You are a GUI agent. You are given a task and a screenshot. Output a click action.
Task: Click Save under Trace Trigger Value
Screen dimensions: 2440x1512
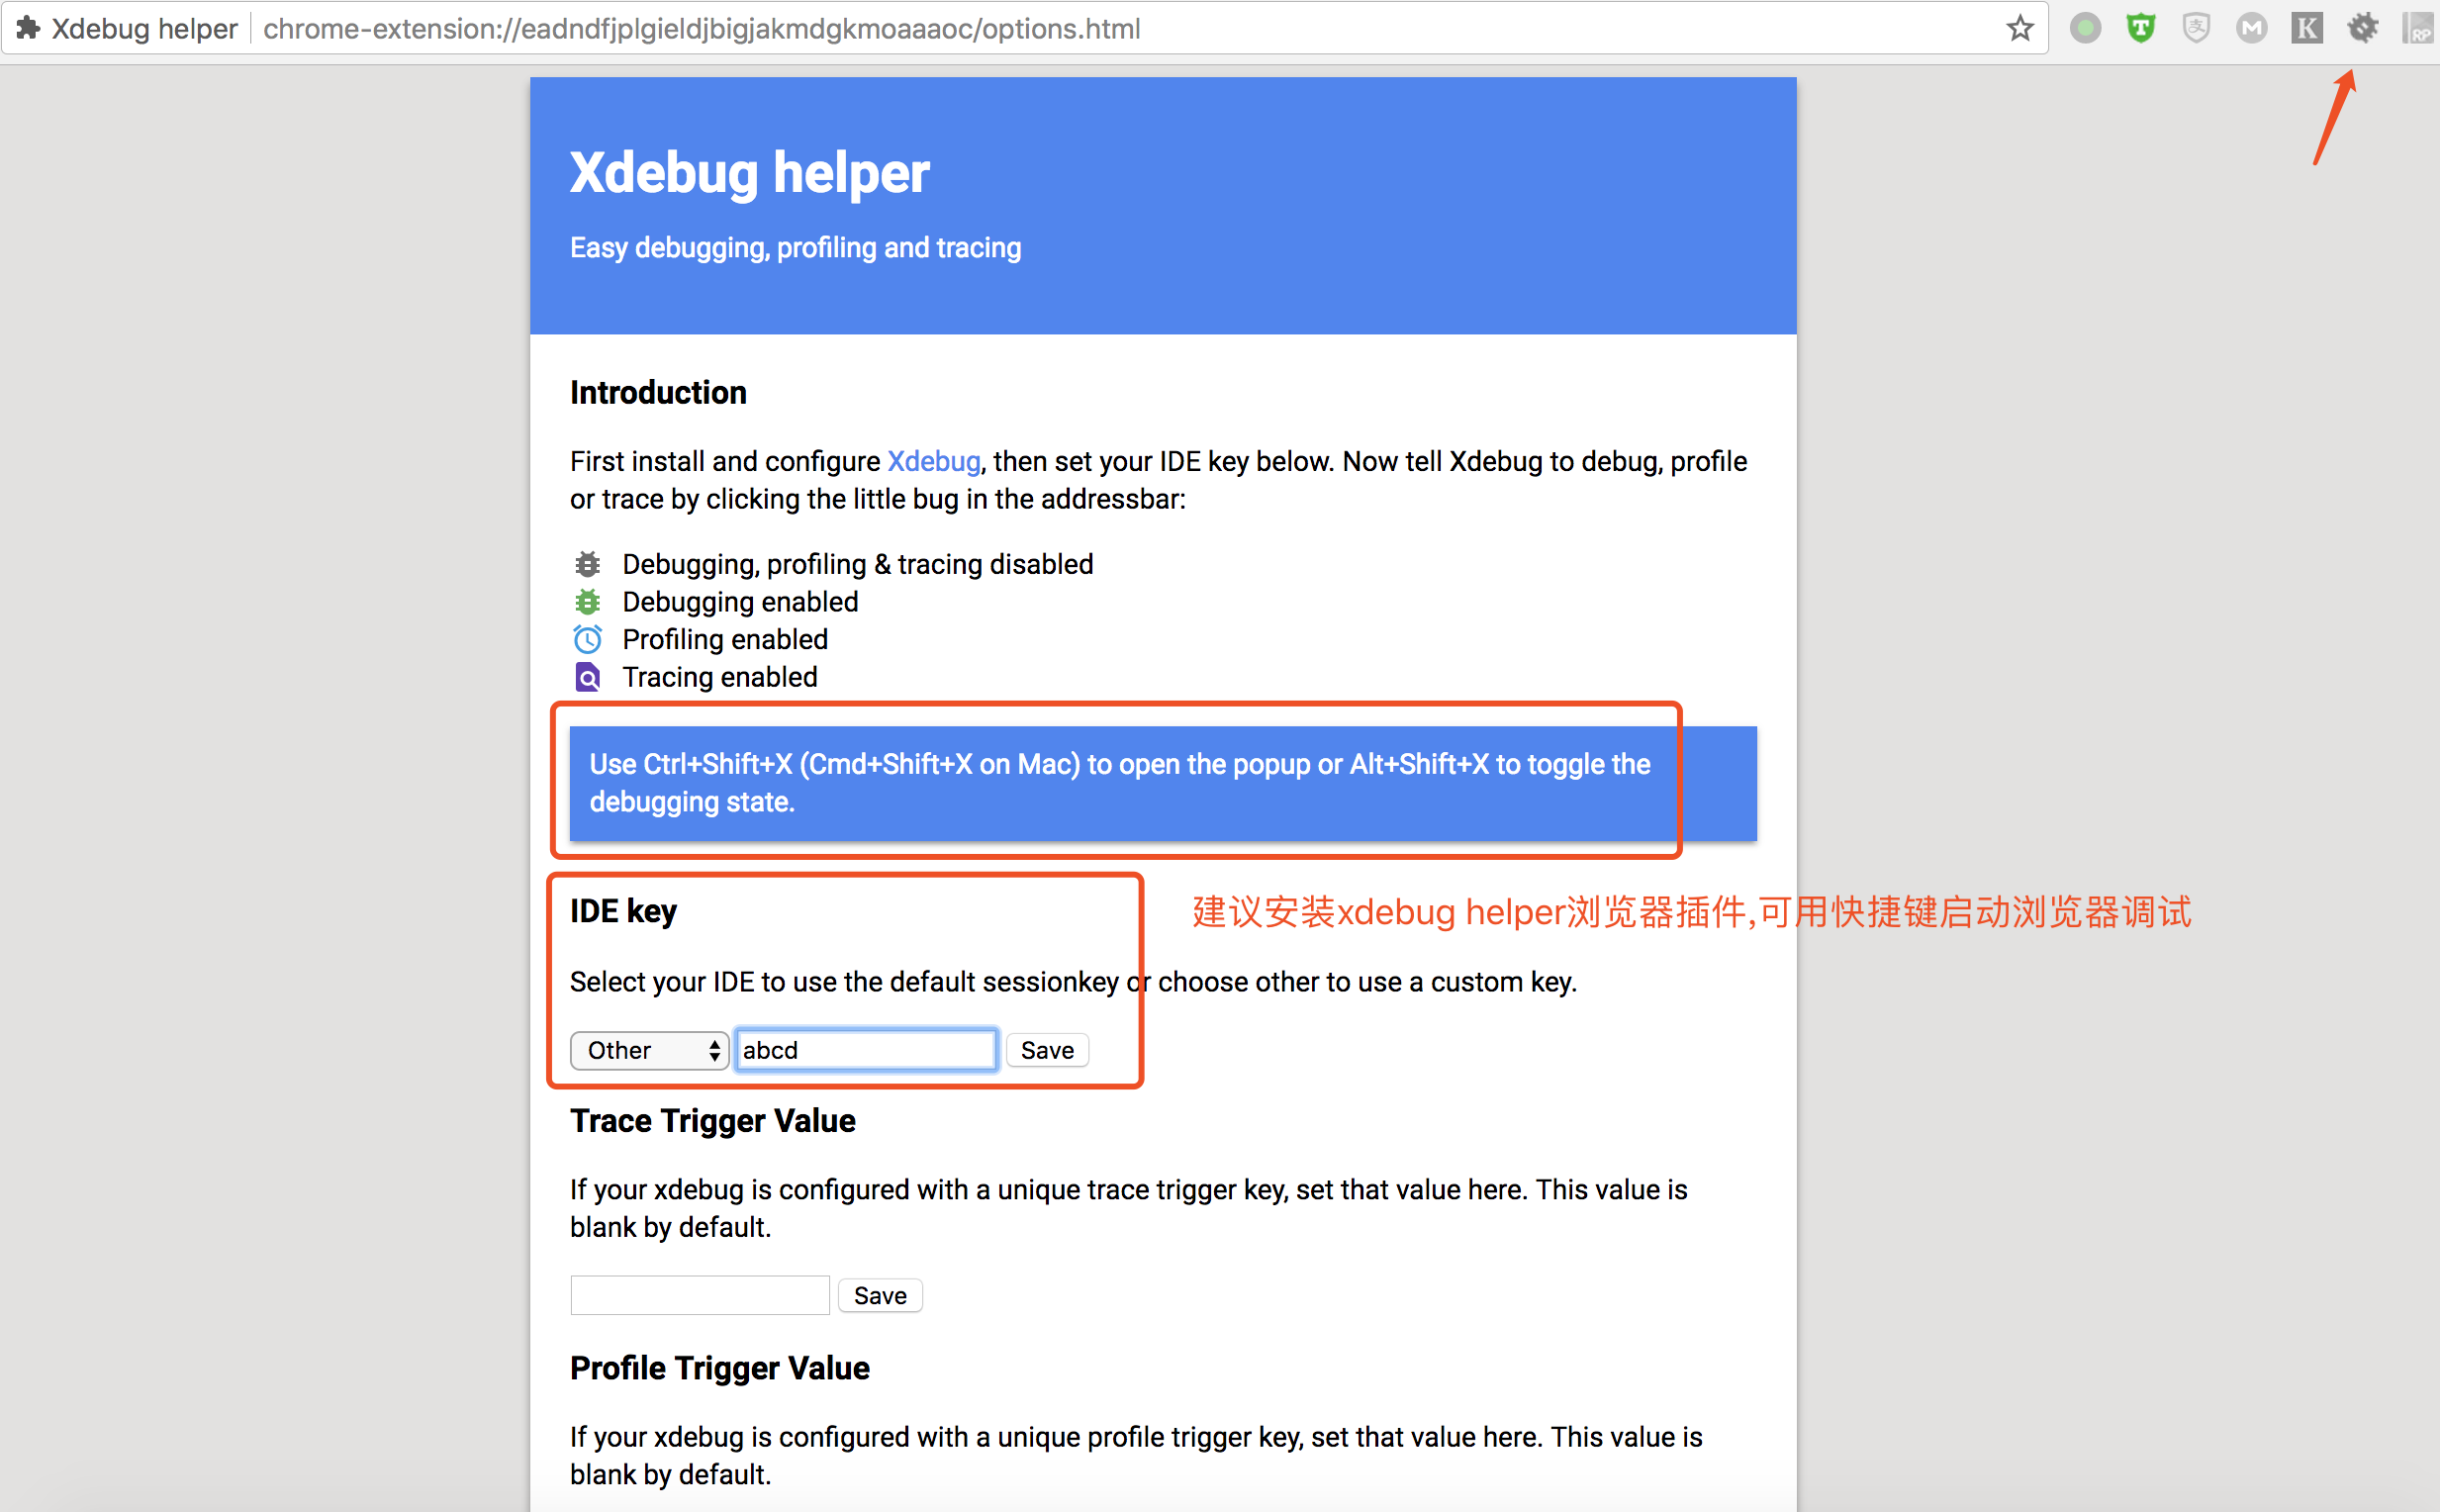879,1294
